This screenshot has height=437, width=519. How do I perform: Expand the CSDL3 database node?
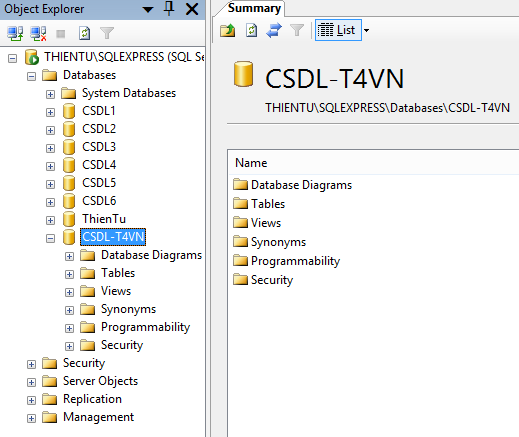coord(50,149)
